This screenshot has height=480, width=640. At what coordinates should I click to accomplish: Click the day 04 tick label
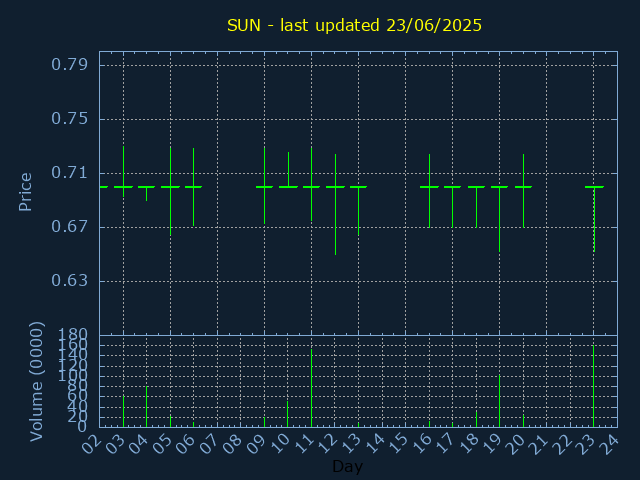point(139,444)
